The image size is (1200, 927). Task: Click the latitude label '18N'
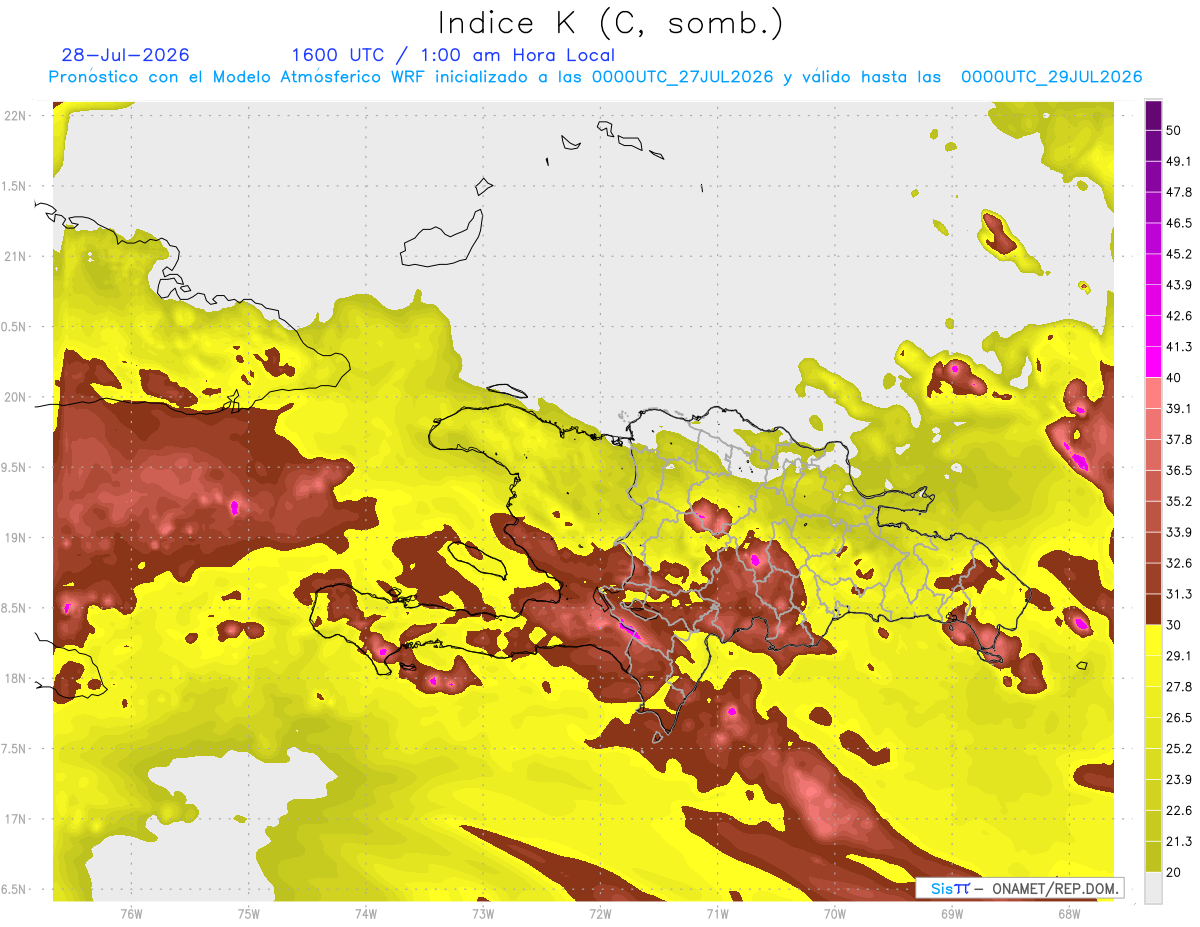click(x=15, y=679)
